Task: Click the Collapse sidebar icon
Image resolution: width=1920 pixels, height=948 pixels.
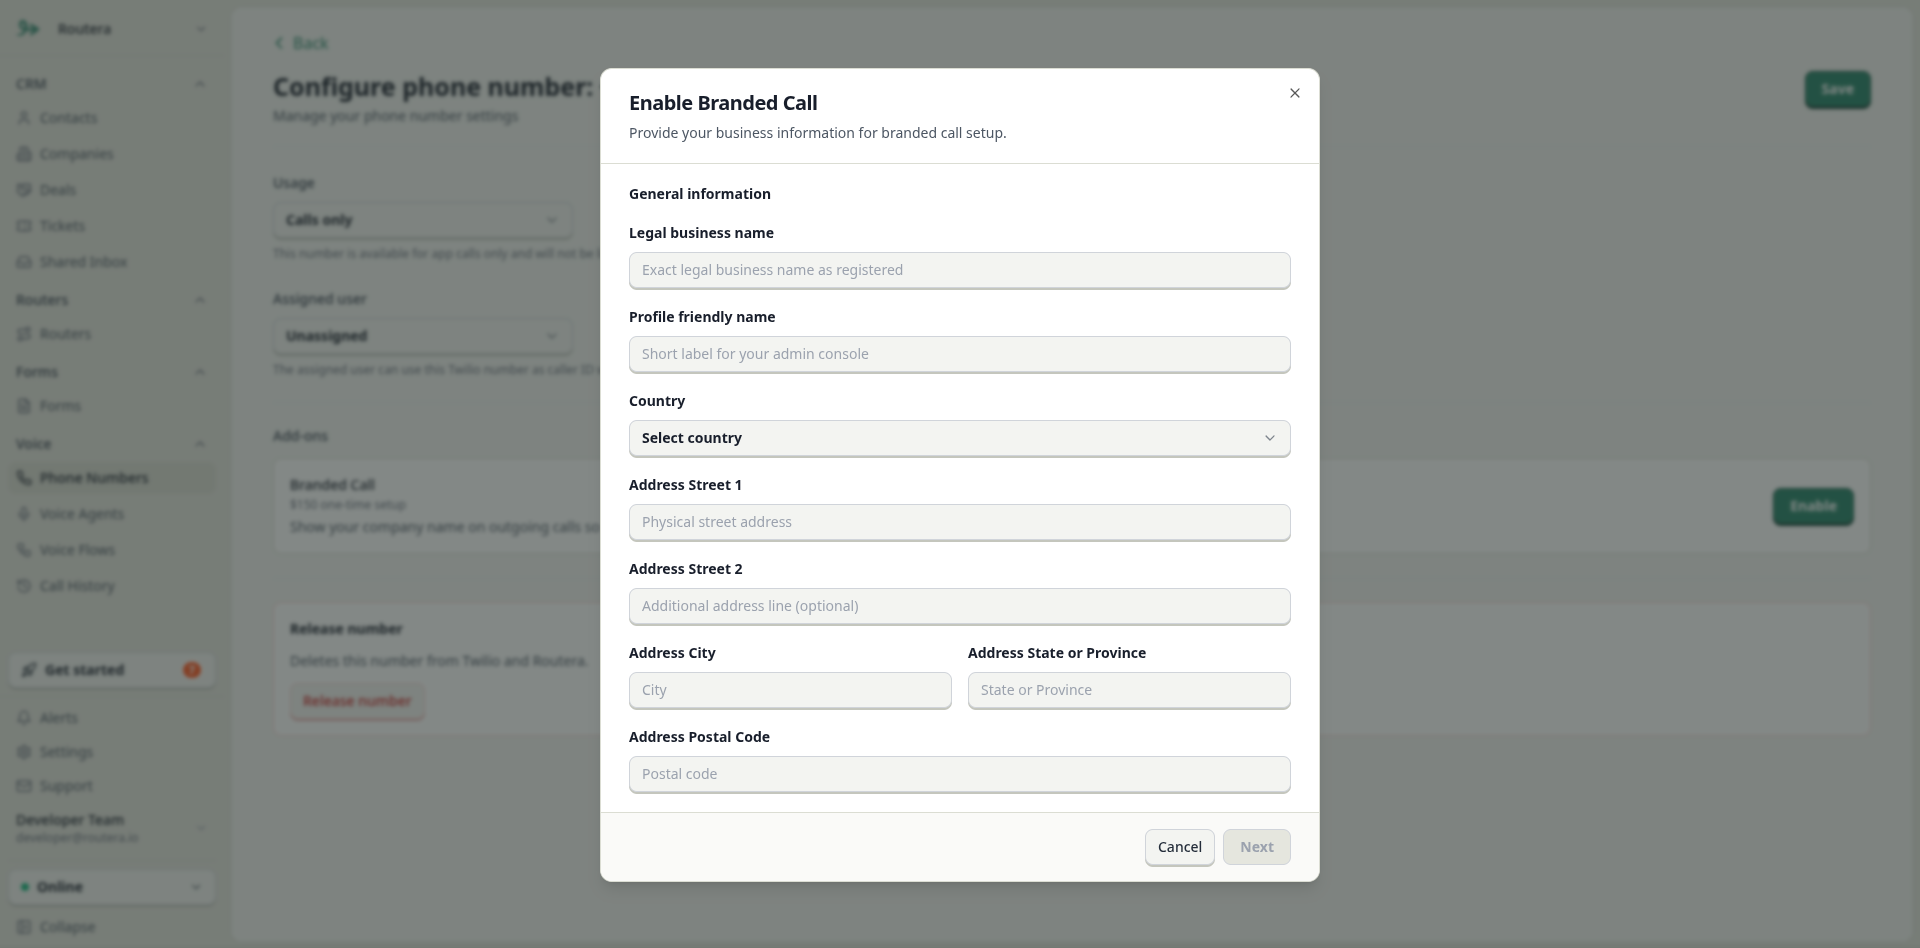Action: click(x=24, y=927)
